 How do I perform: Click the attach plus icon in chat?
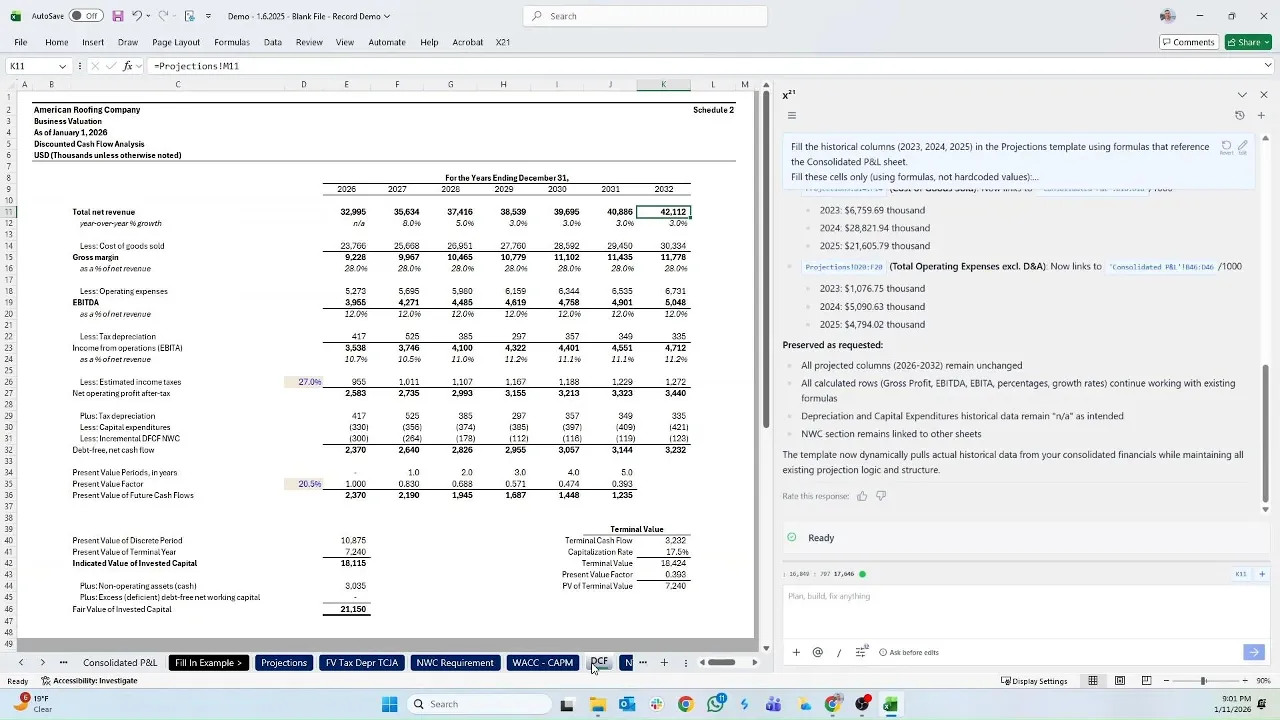796,652
